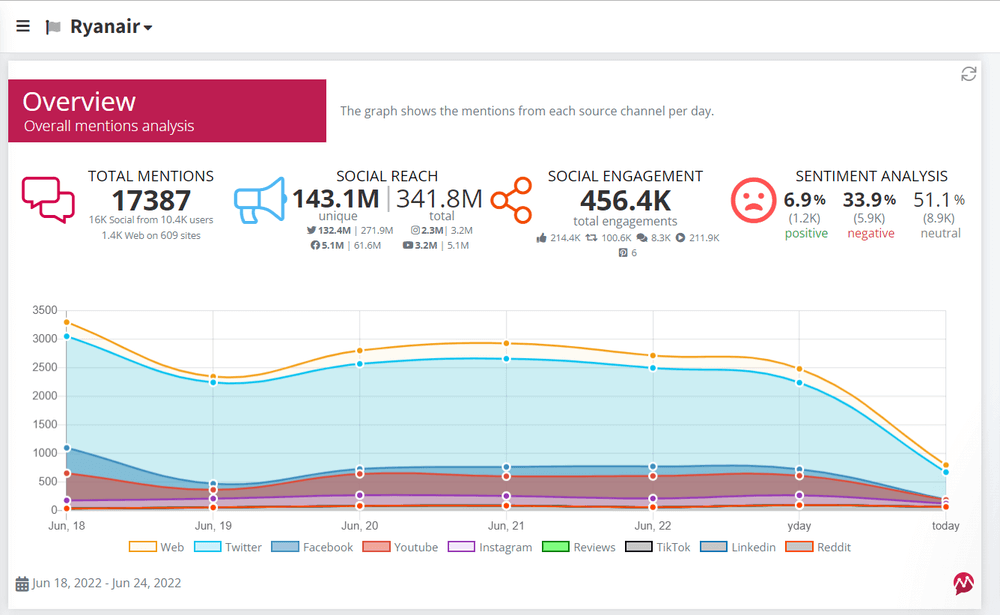
Task: Click the 17387 total mentions number
Action: (150, 201)
